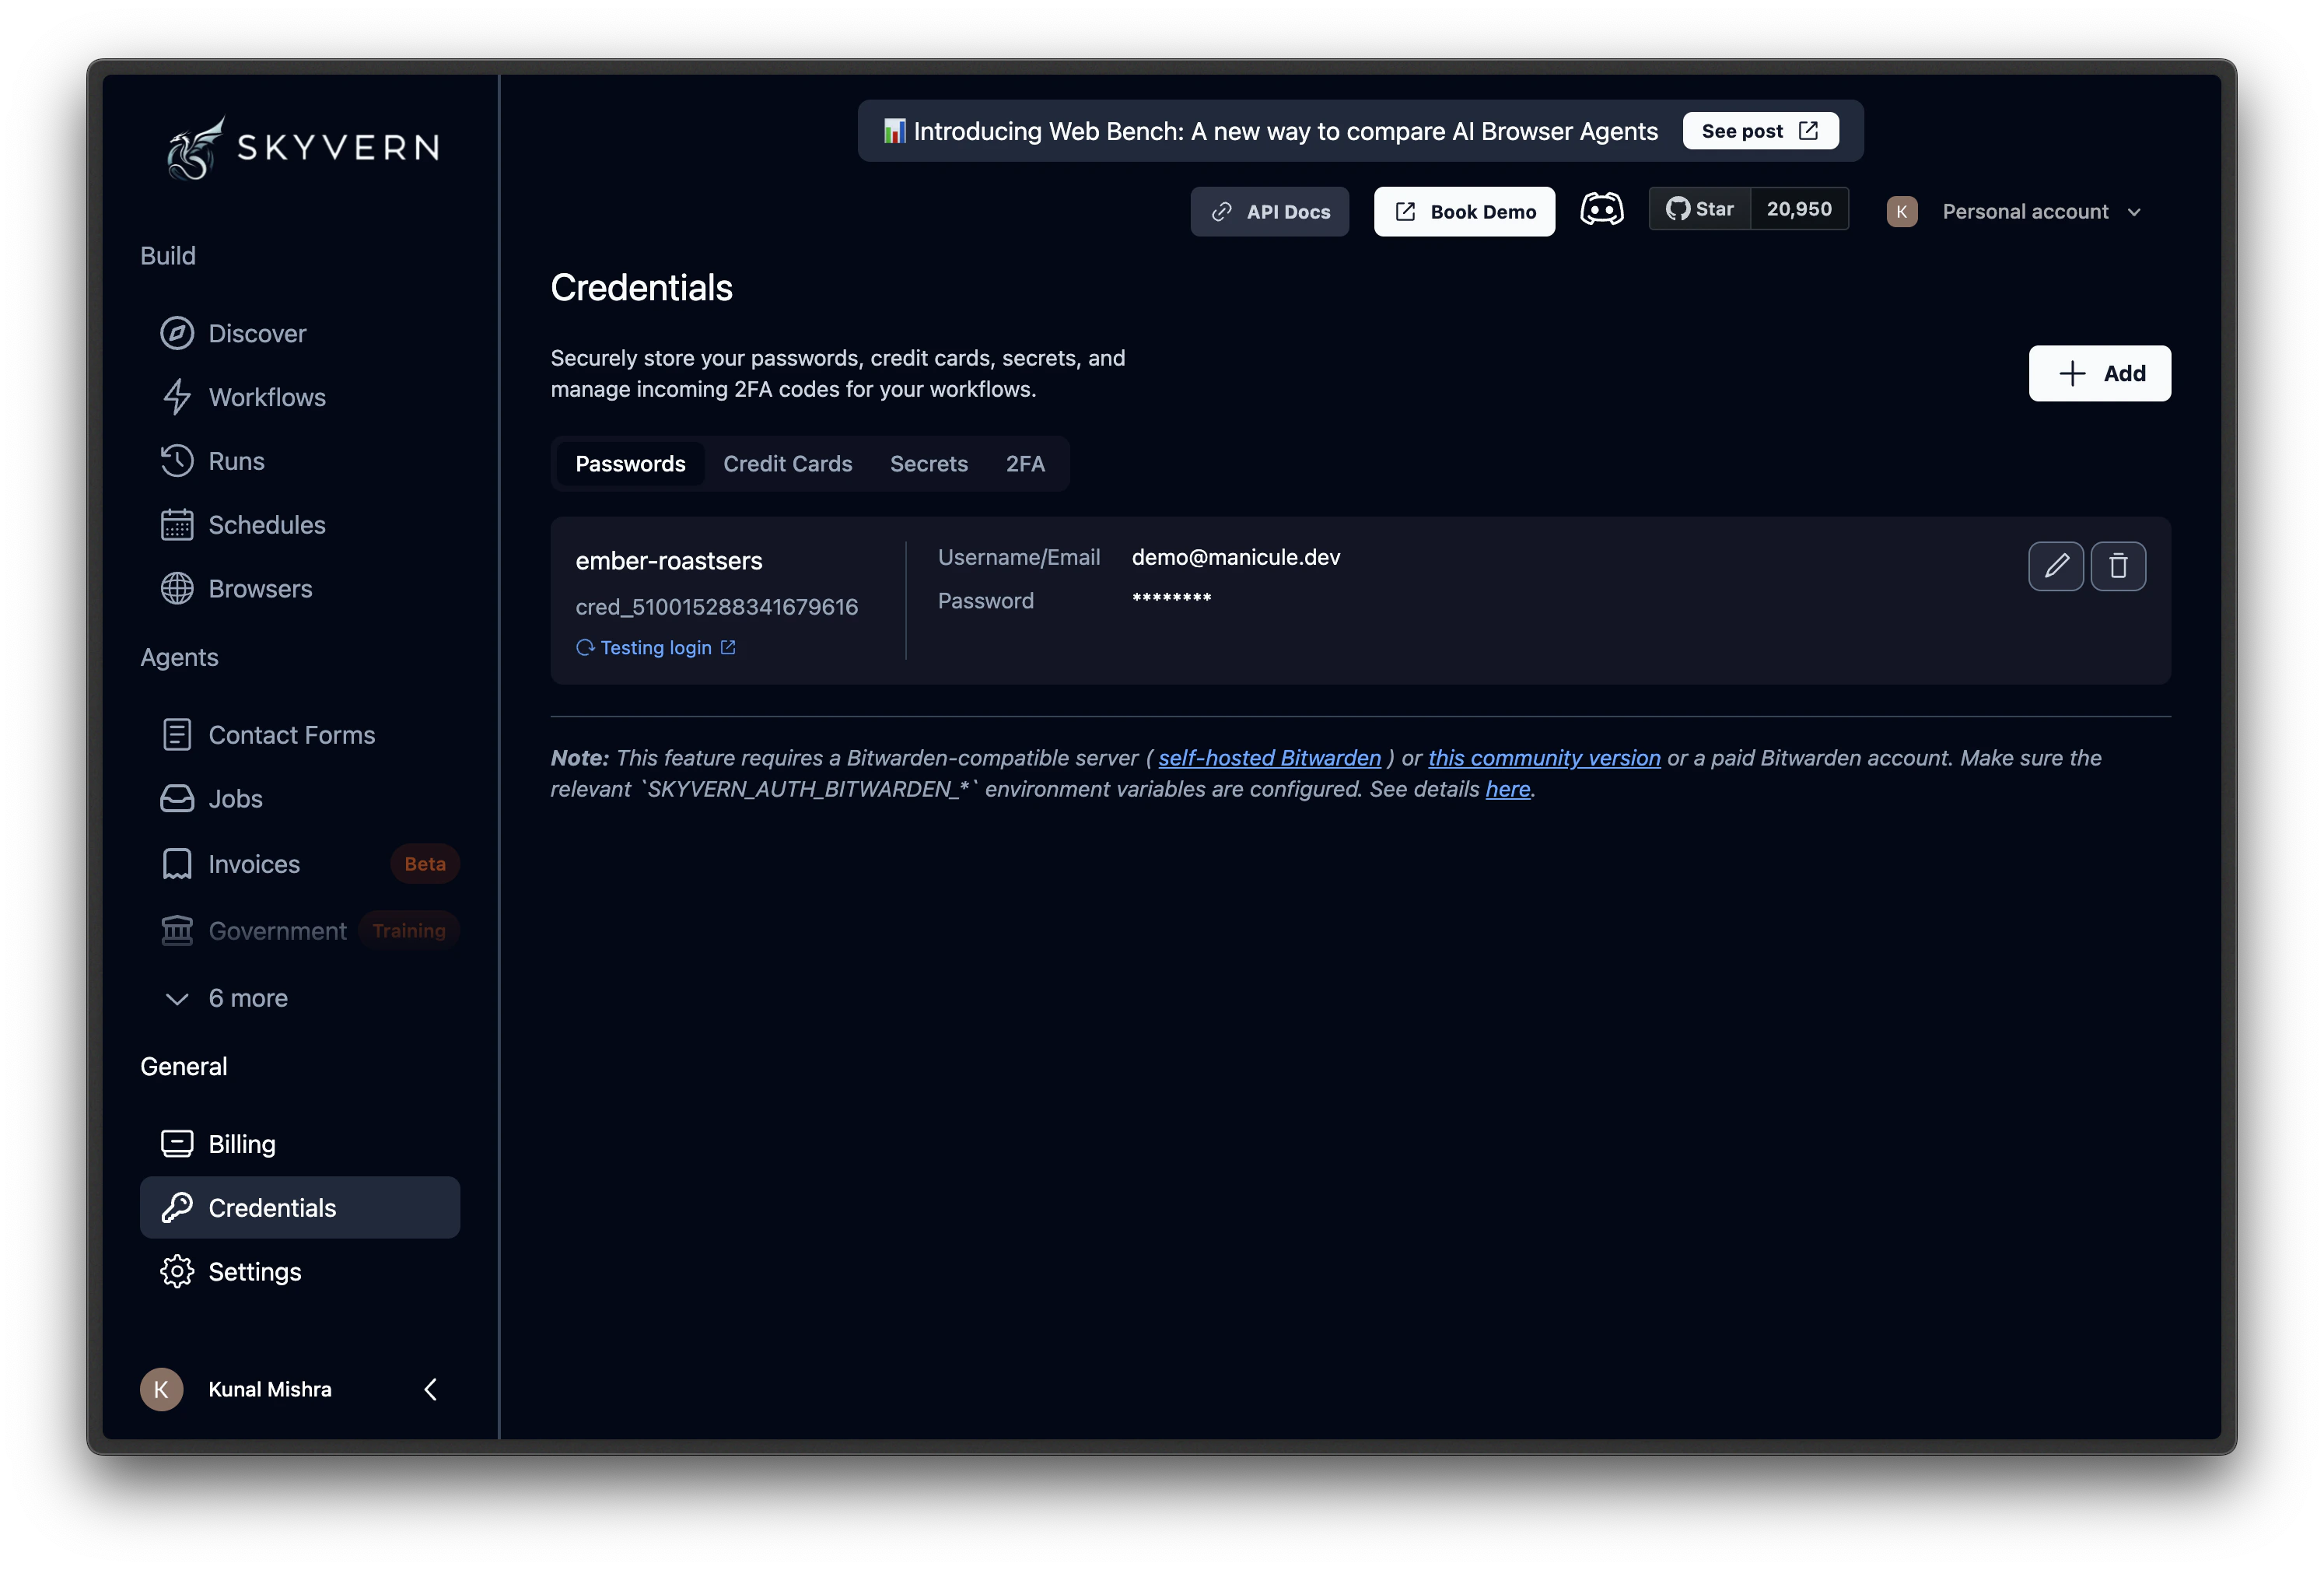Image resolution: width=2324 pixels, height=1570 pixels.
Task: Open Settings gear in sidebar
Action: pos(177,1271)
